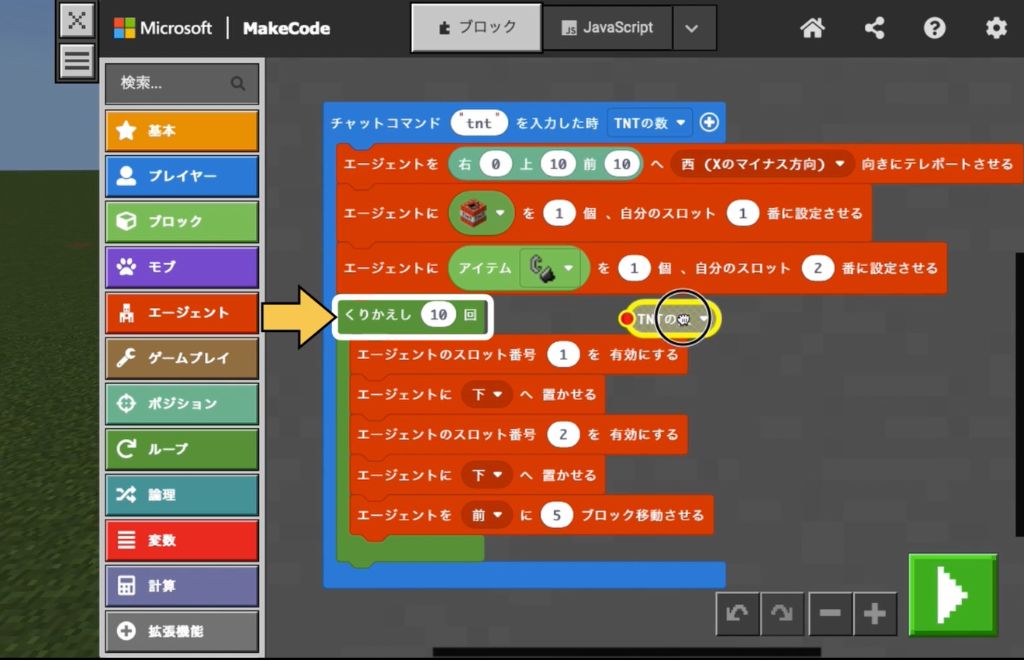Image resolution: width=1024 pixels, height=660 pixels.
Task: Open the 下 direction dropdown in the place block
Action: click(x=487, y=394)
